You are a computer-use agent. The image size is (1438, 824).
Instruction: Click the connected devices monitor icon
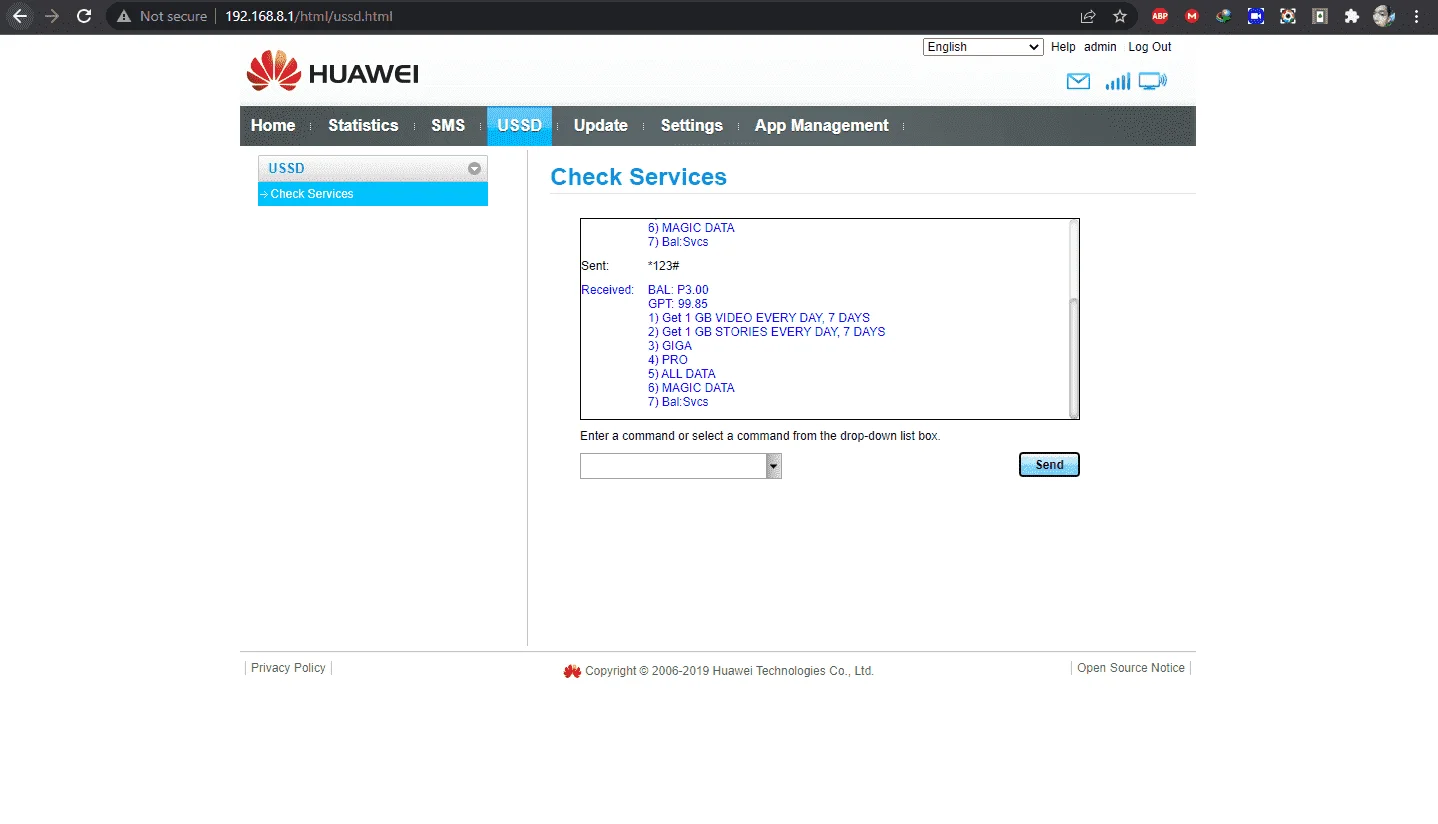[1152, 81]
